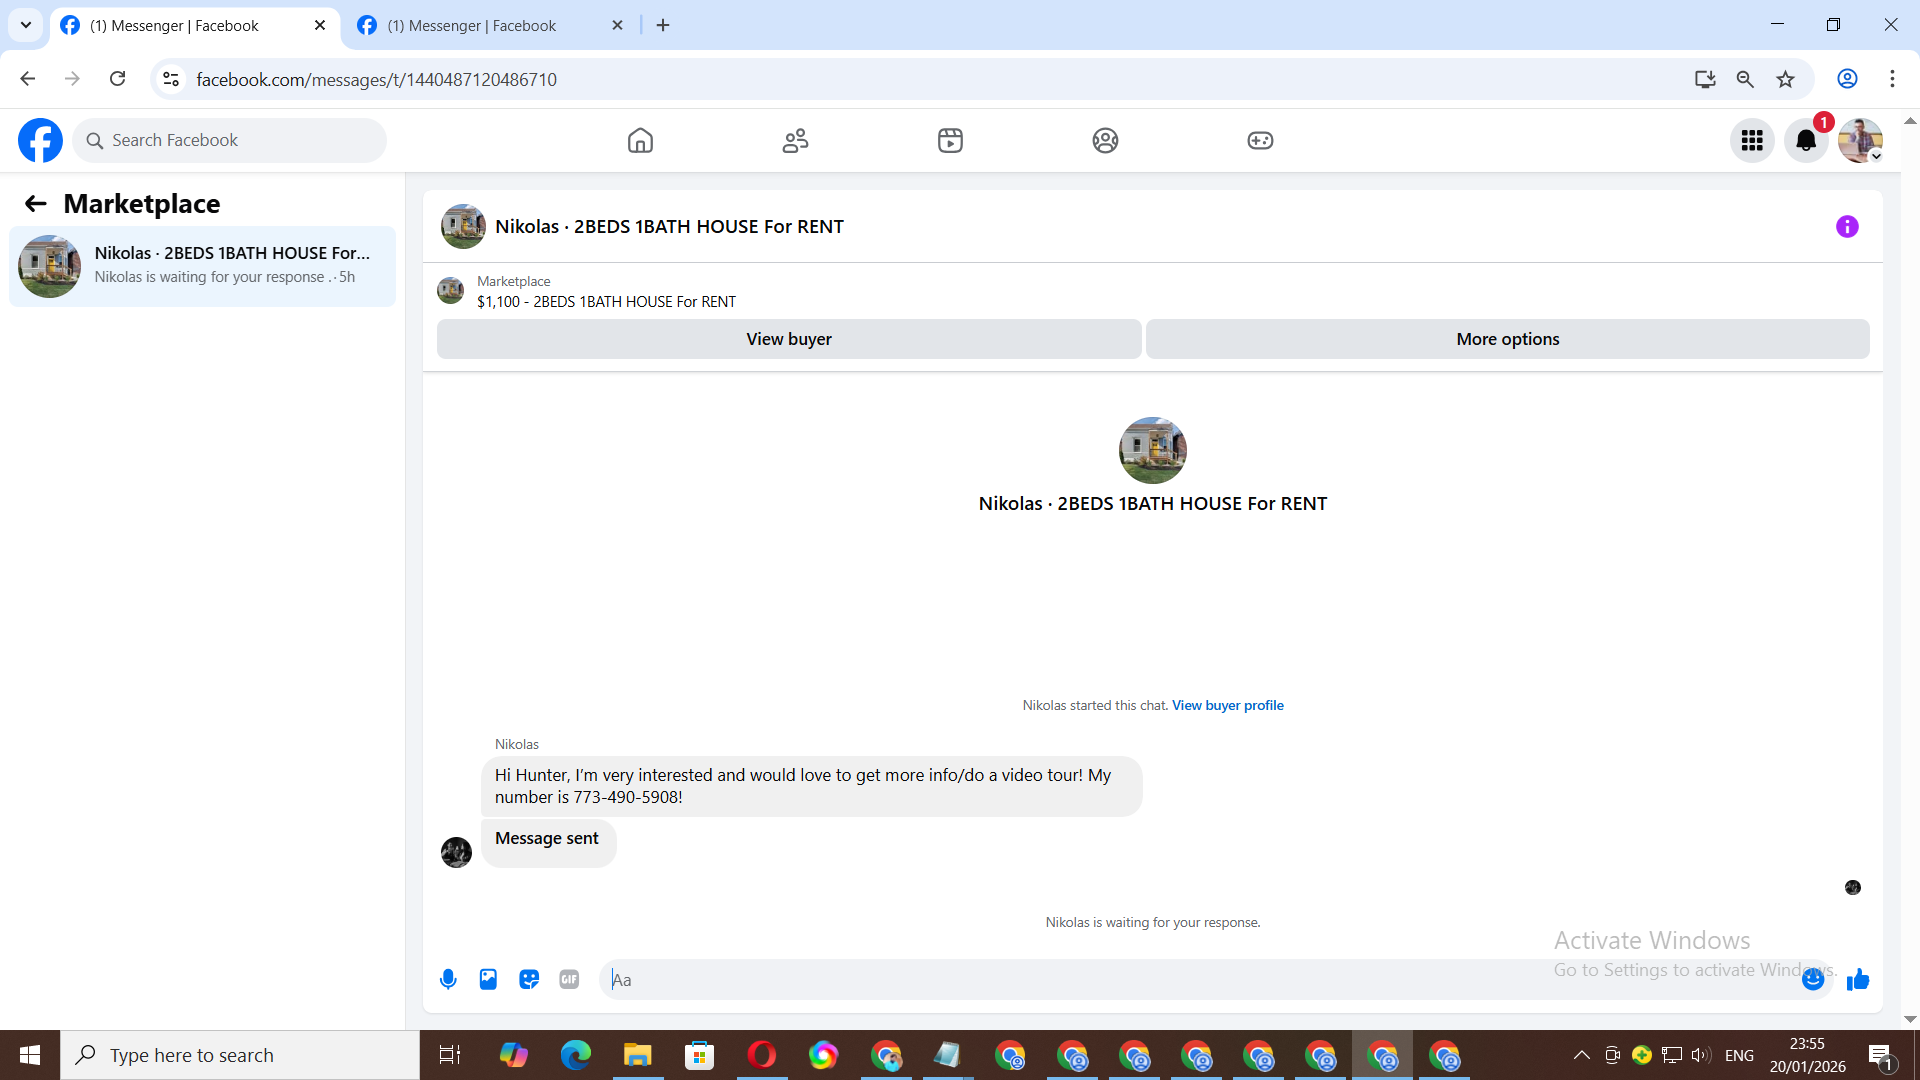Viewport: 1920px width, 1080px height.
Task: Open the Chrome three-dot menu
Action: (1892, 79)
